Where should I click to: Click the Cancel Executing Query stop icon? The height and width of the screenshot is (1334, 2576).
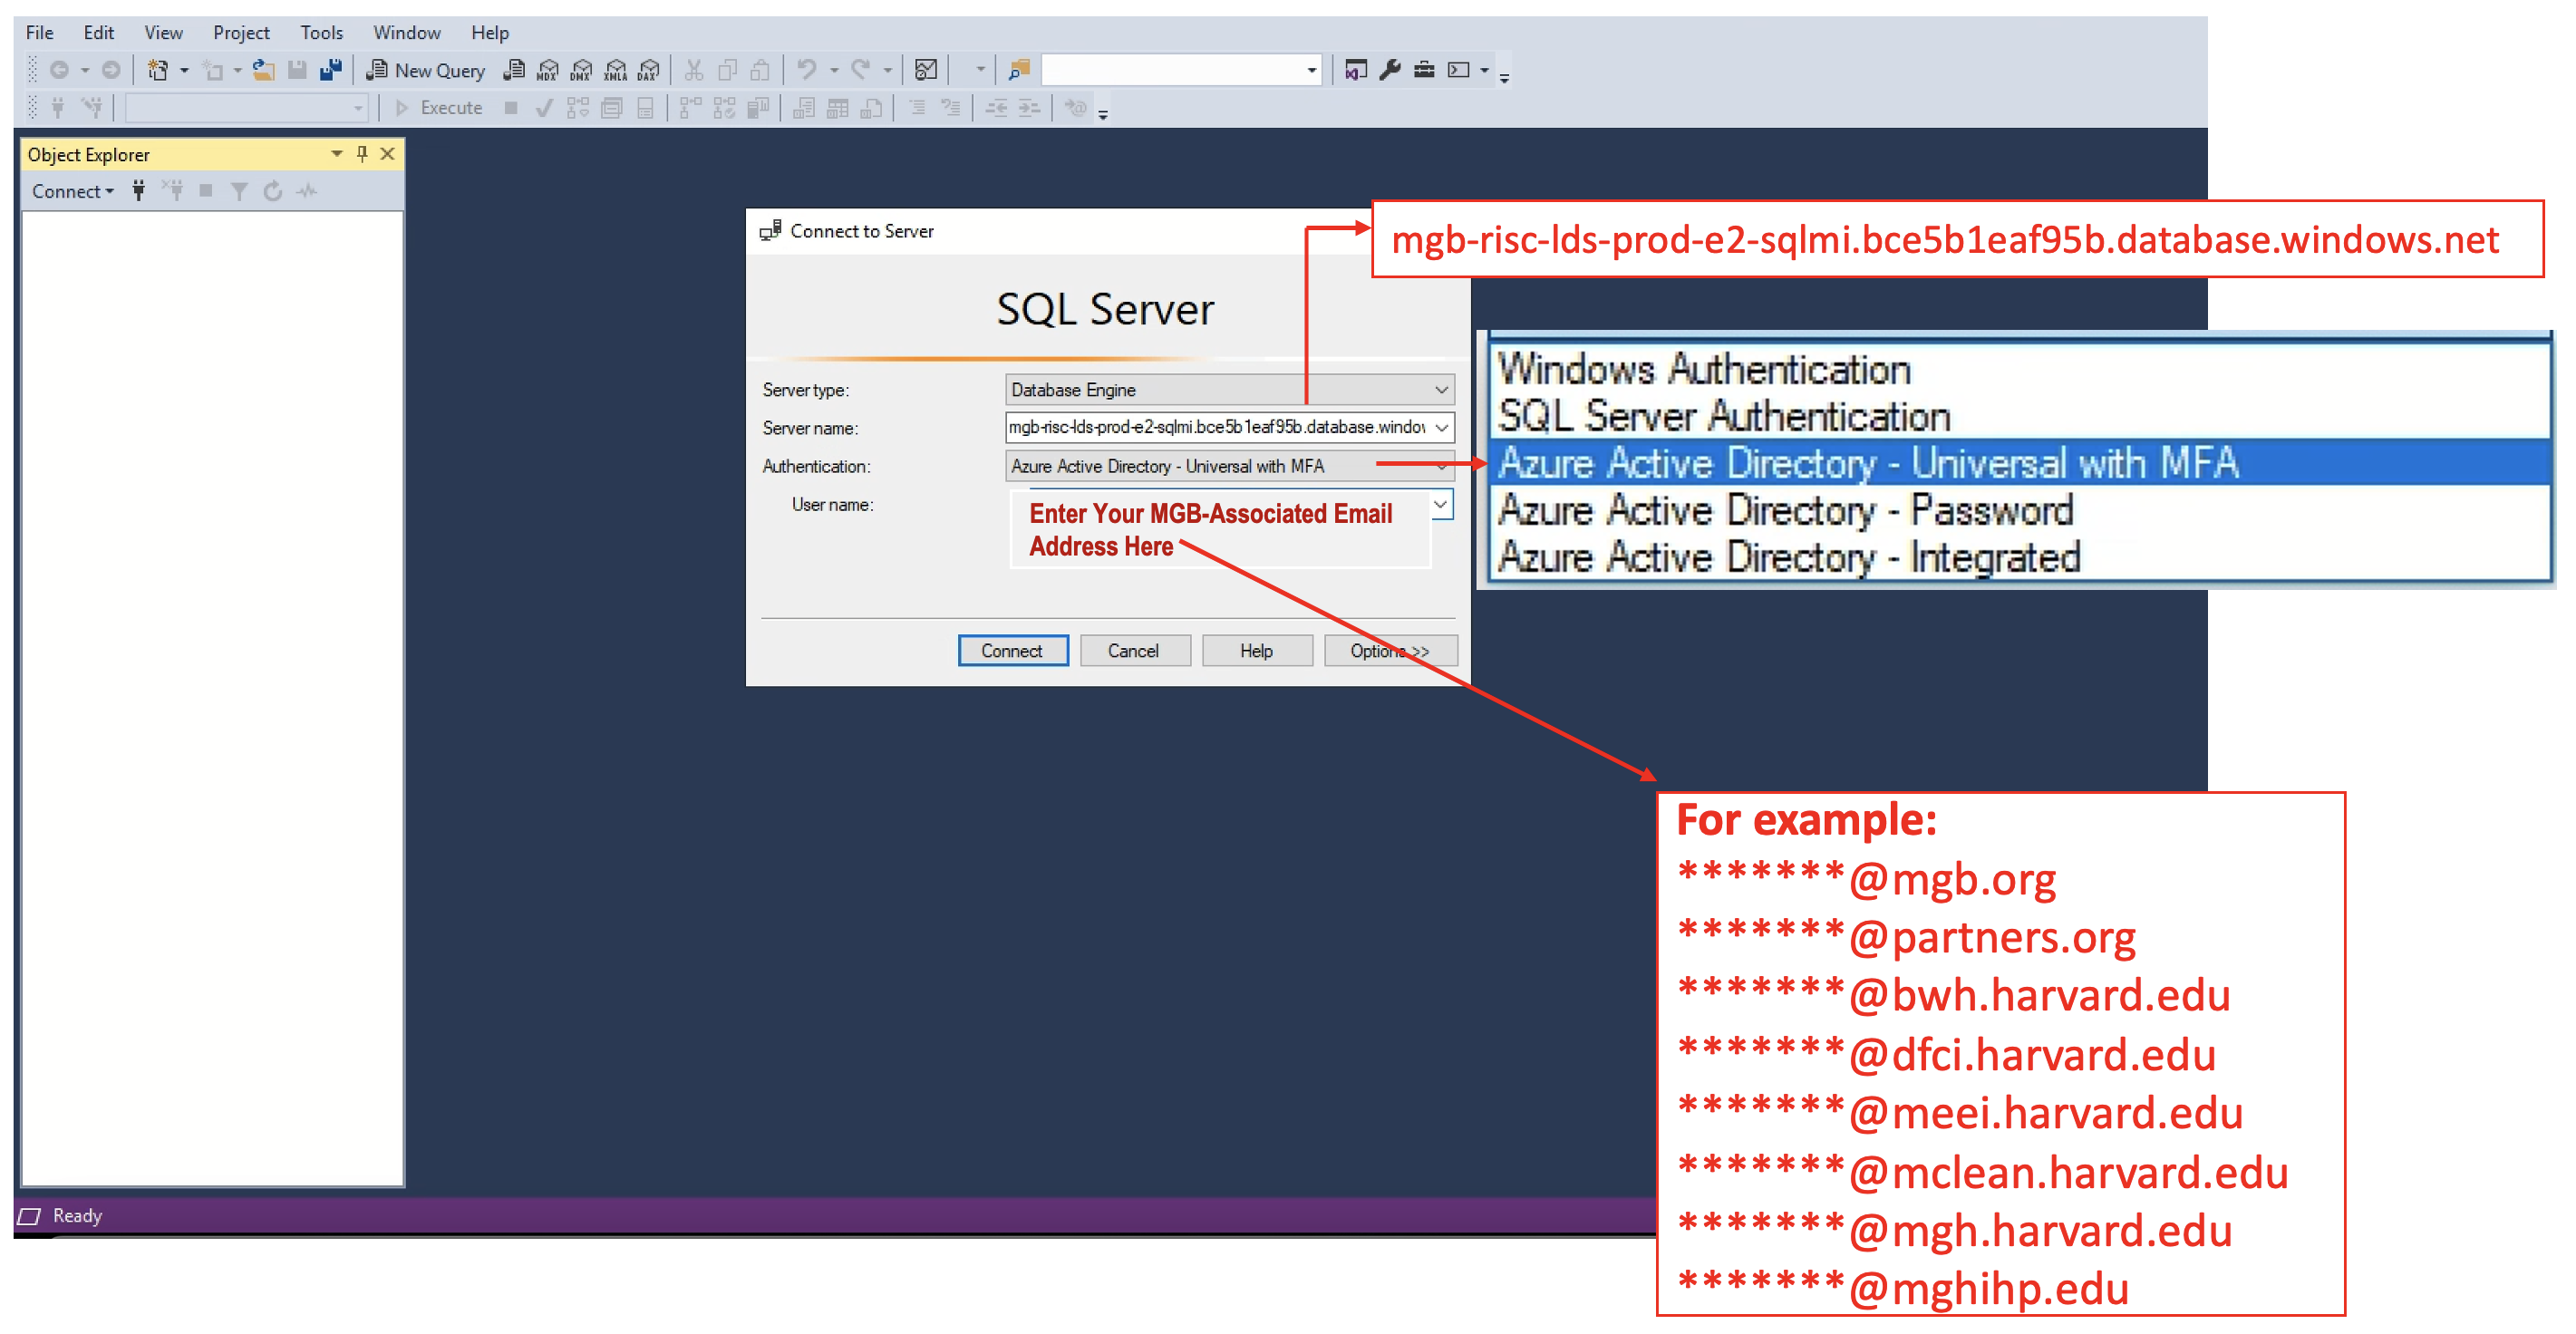[x=511, y=108]
